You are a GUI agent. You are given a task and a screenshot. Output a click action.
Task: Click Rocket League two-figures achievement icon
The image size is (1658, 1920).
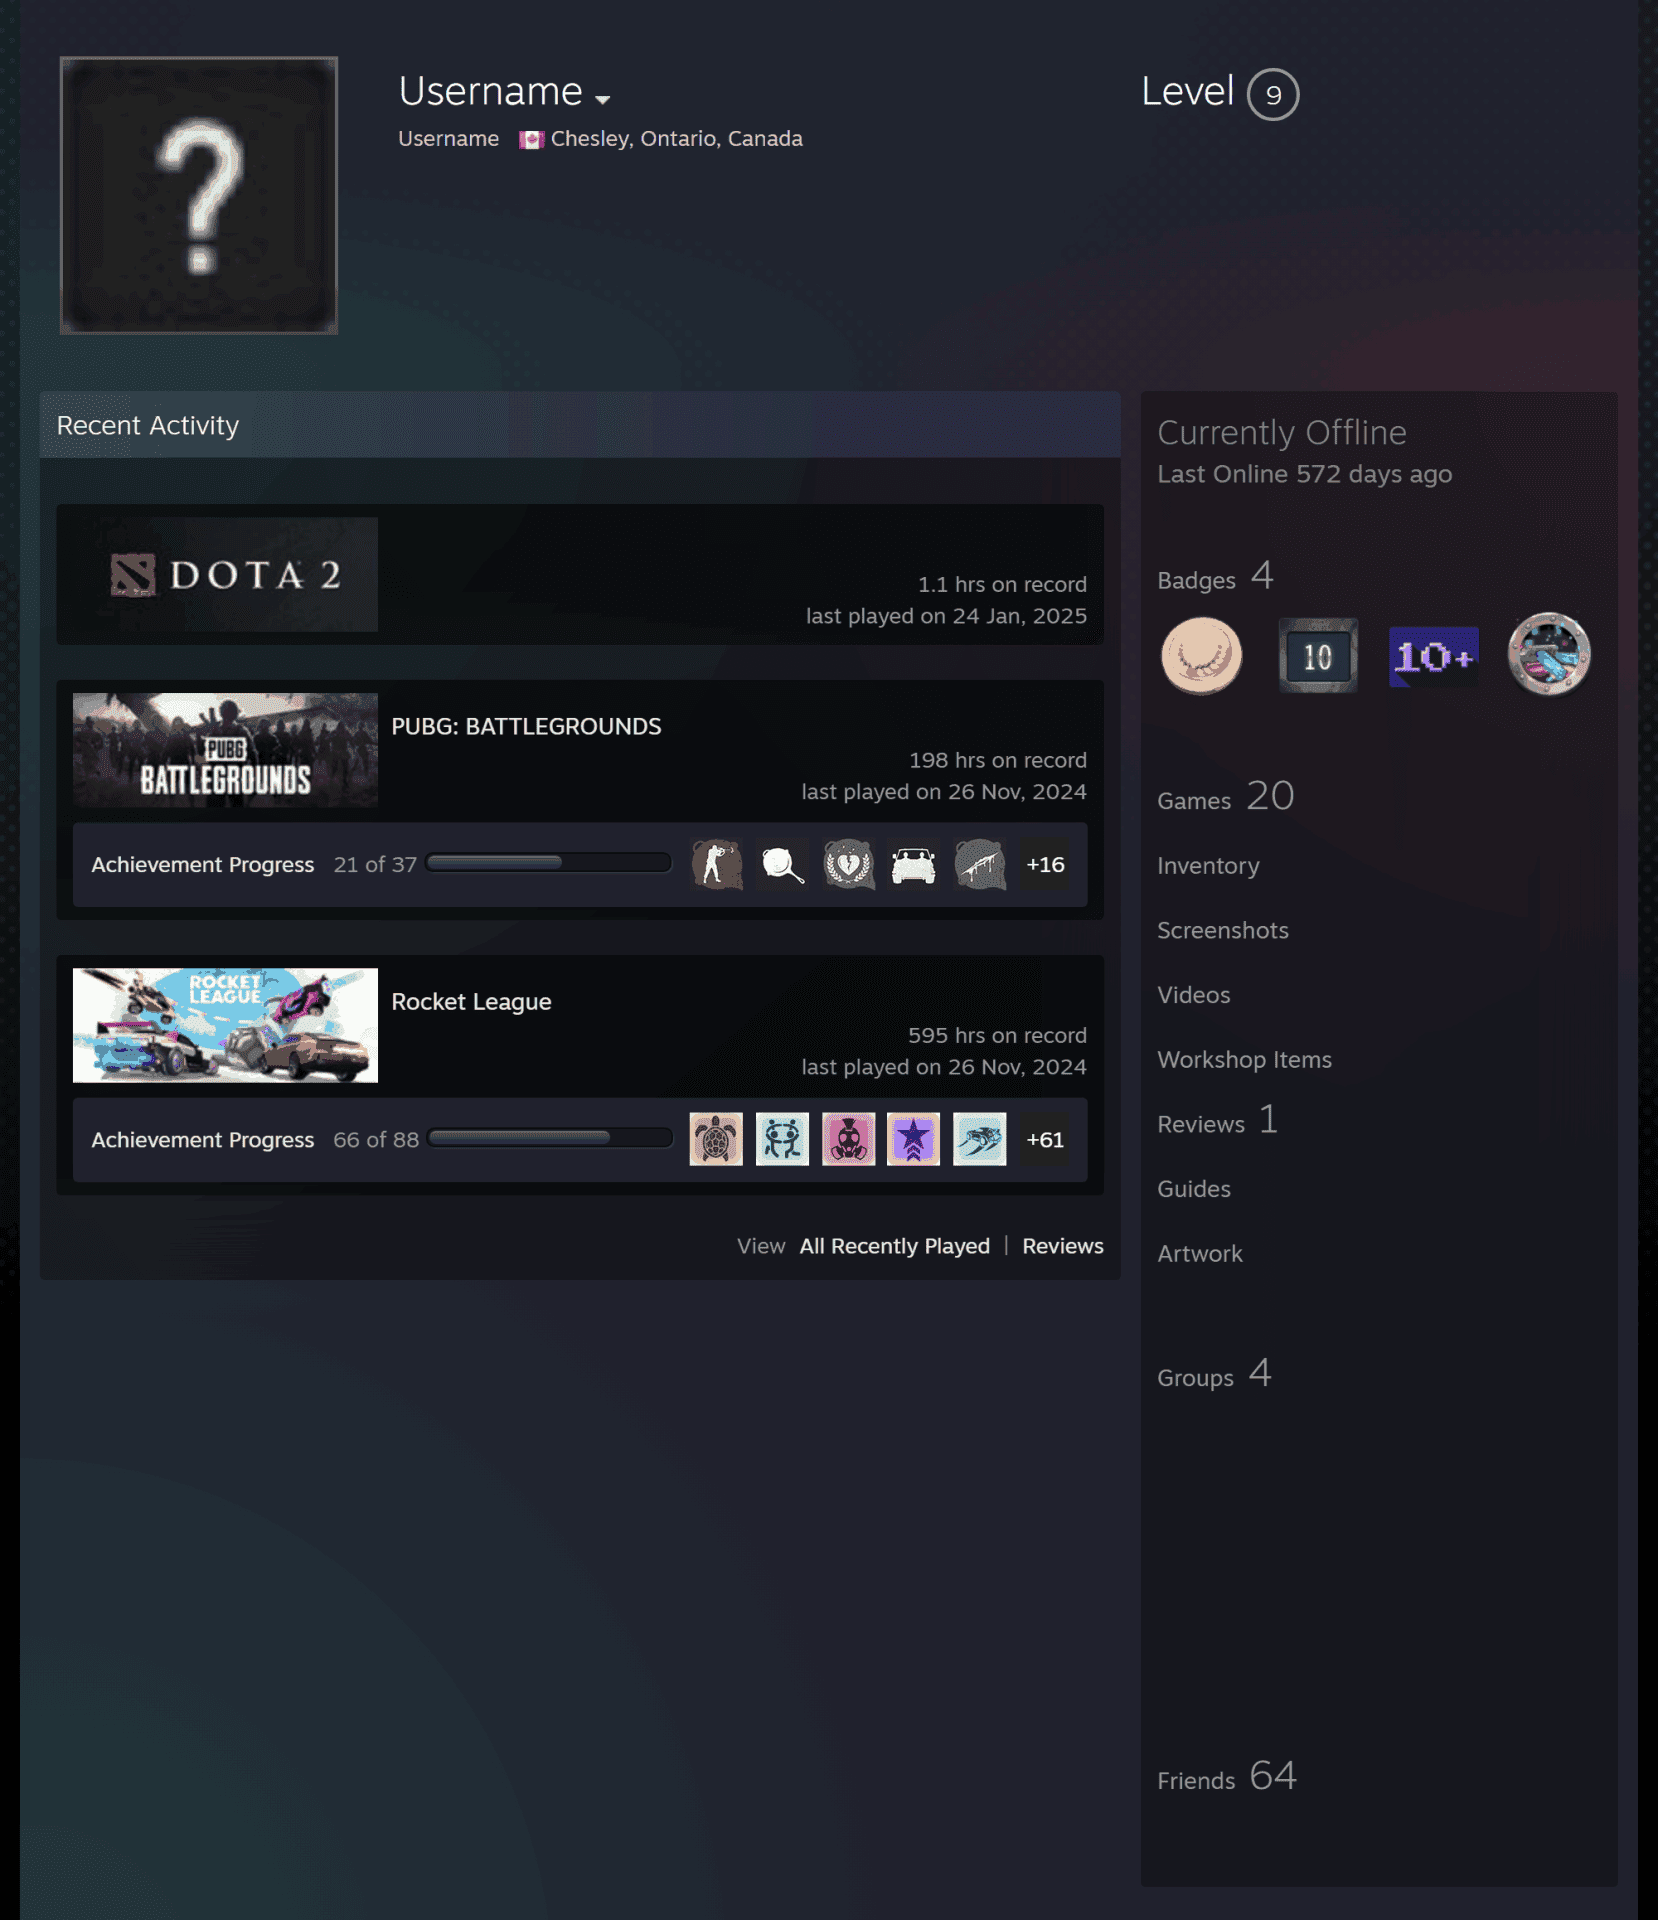[x=782, y=1140]
